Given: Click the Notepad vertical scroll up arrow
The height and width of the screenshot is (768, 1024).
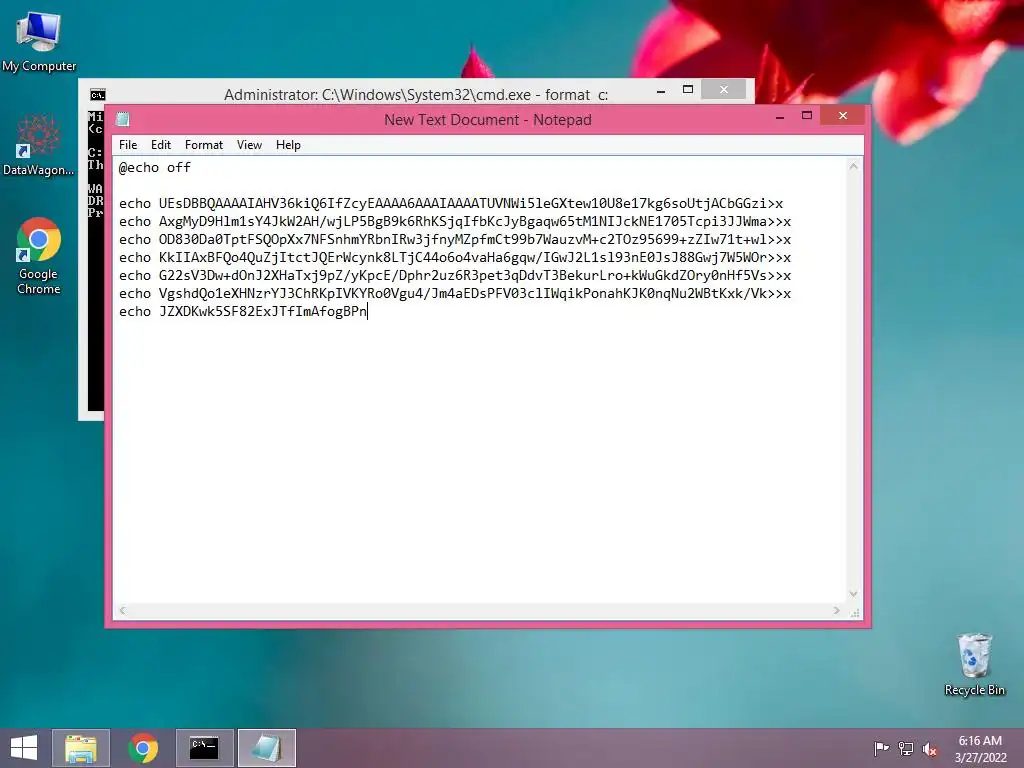Looking at the screenshot, I should pos(854,167).
